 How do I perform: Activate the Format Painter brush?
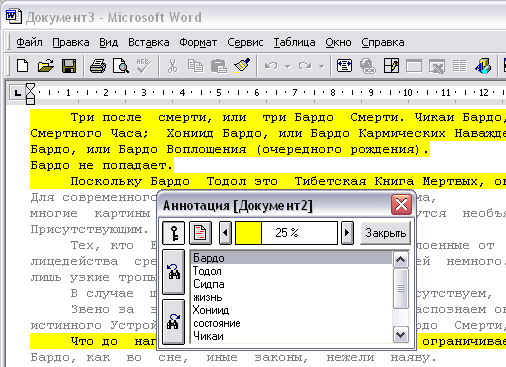click(242, 66)
